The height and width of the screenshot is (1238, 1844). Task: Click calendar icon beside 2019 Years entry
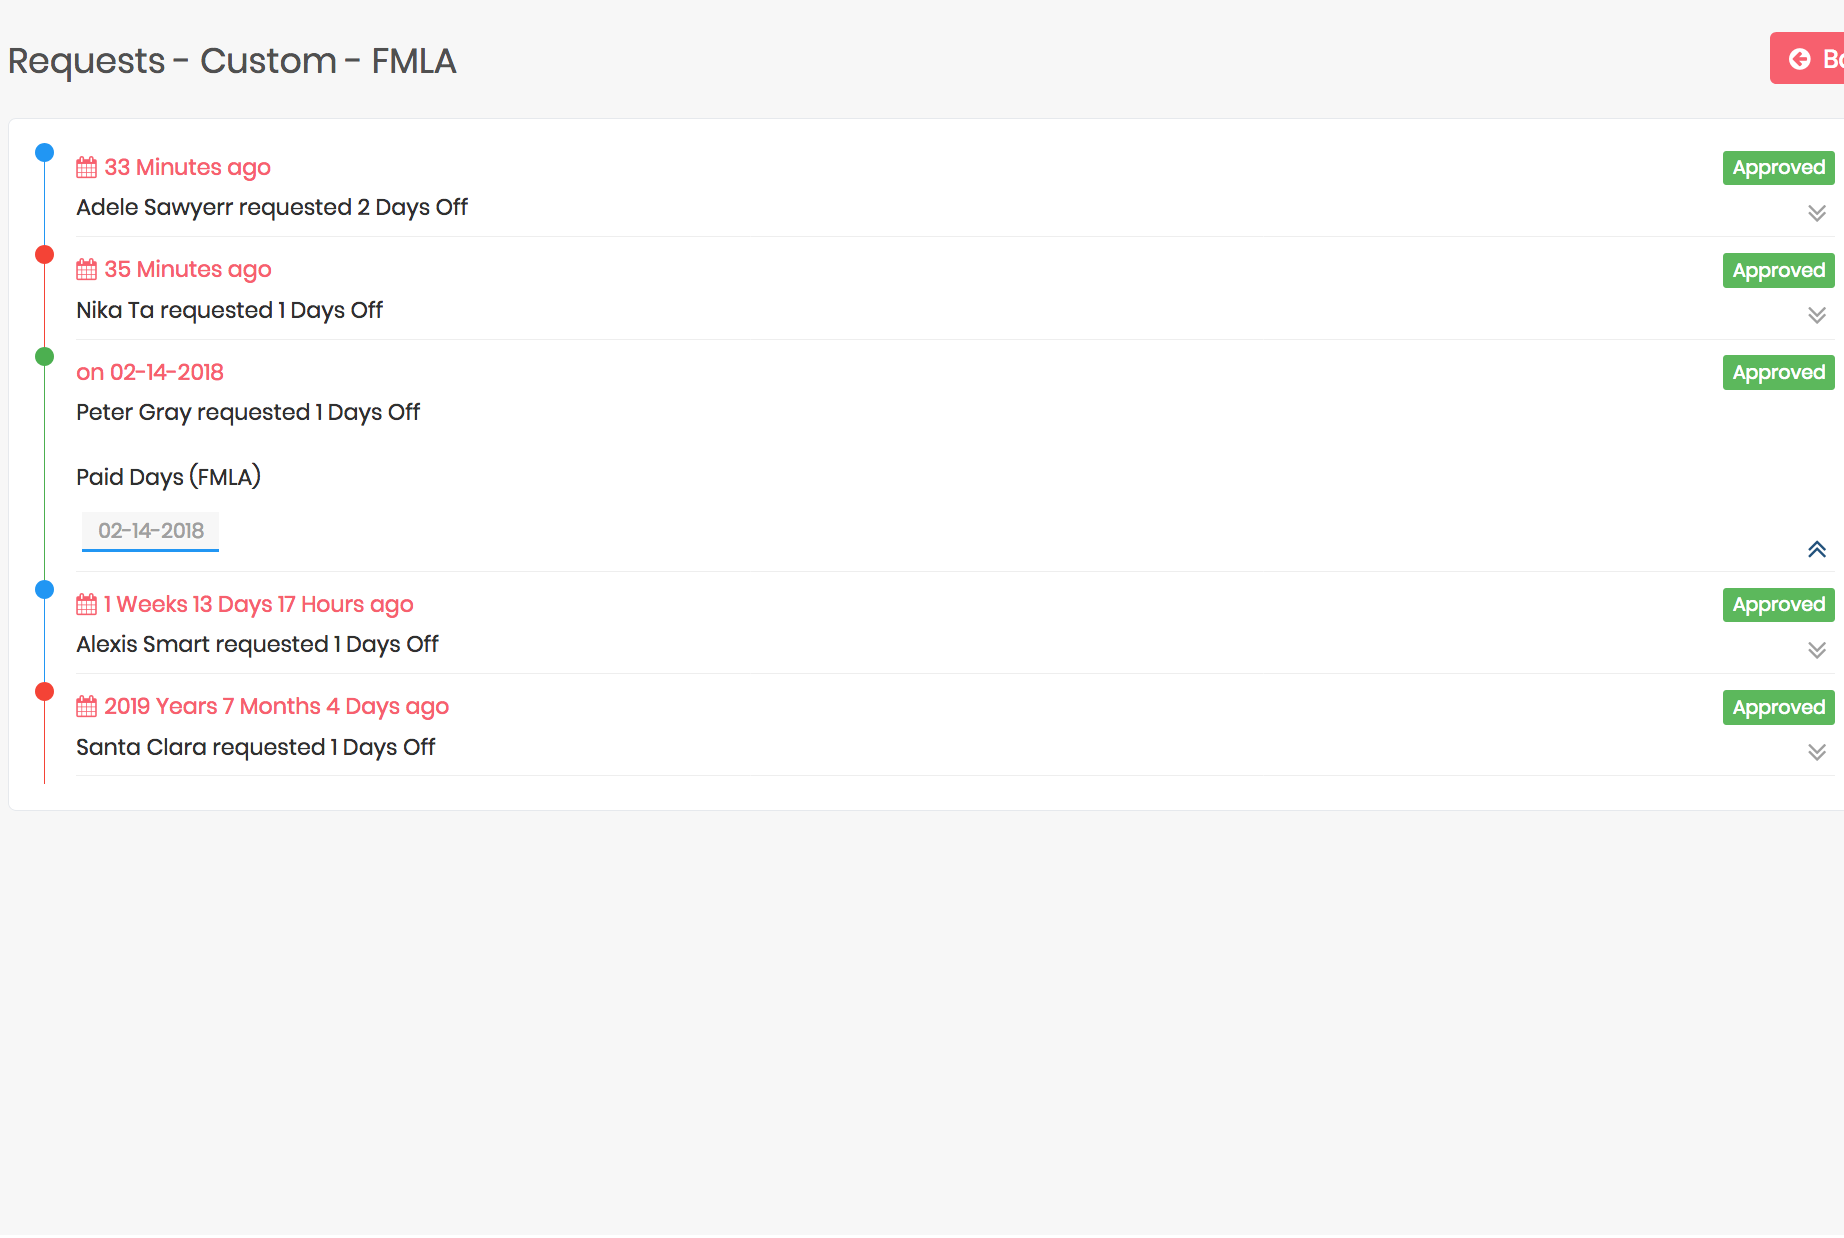pos(87,707)
